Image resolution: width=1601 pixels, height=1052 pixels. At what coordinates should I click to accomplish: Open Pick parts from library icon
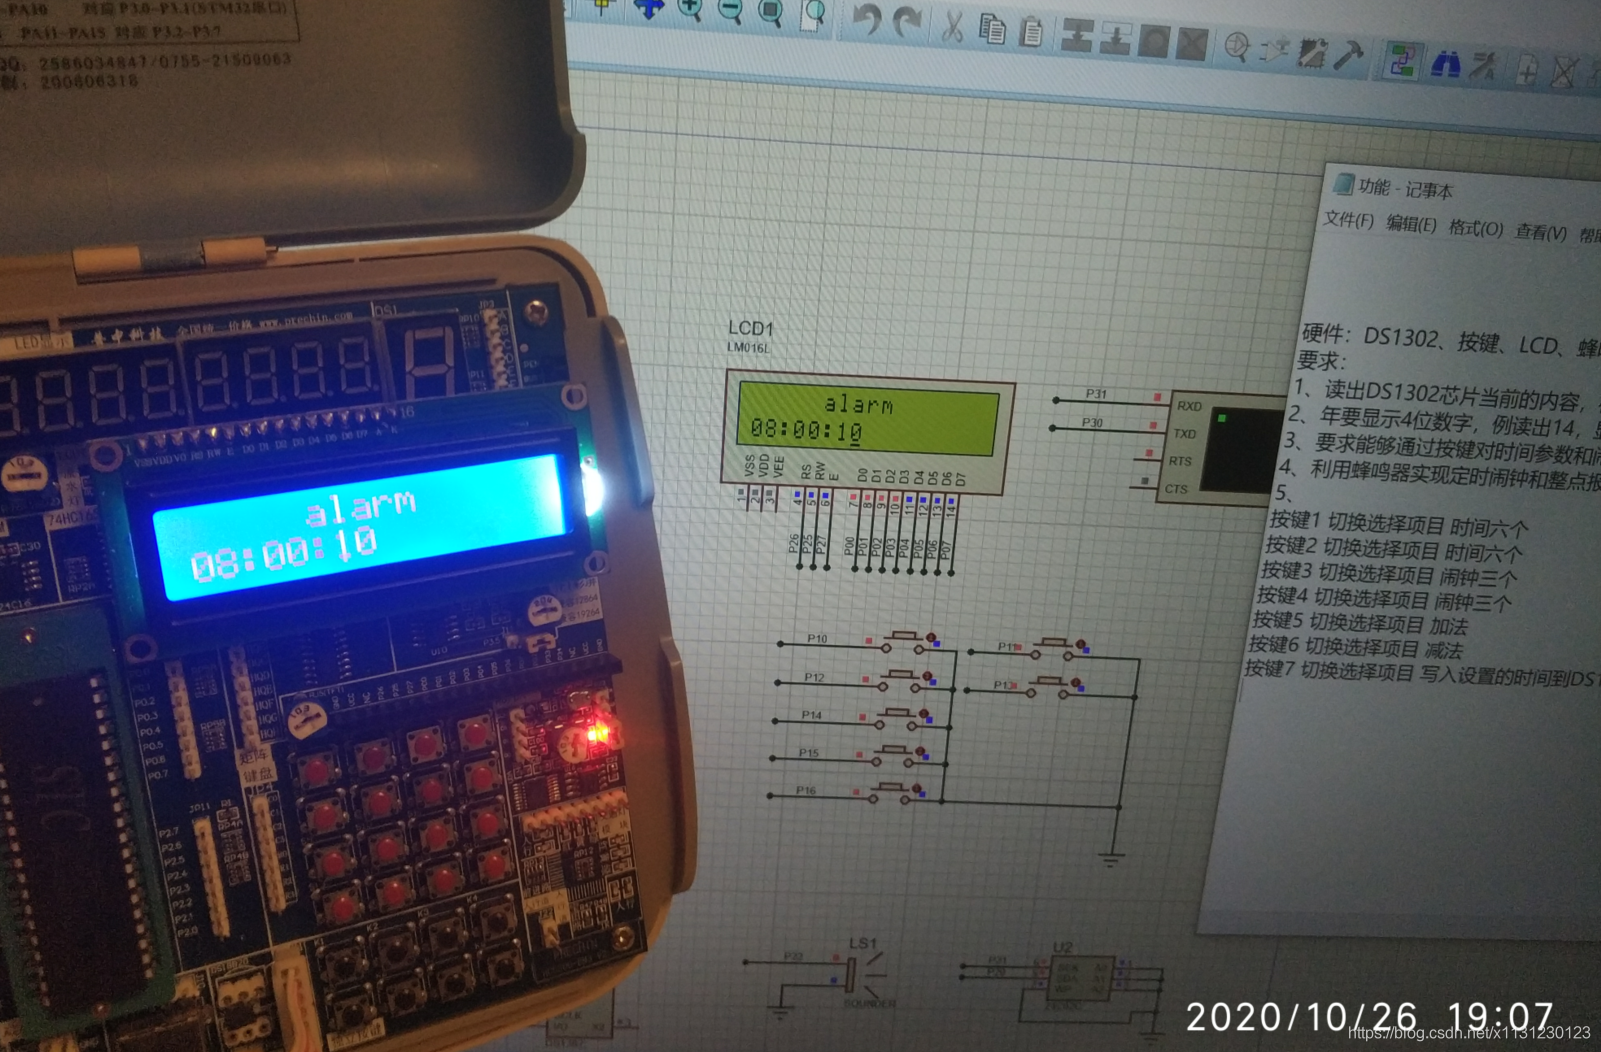1237,47
